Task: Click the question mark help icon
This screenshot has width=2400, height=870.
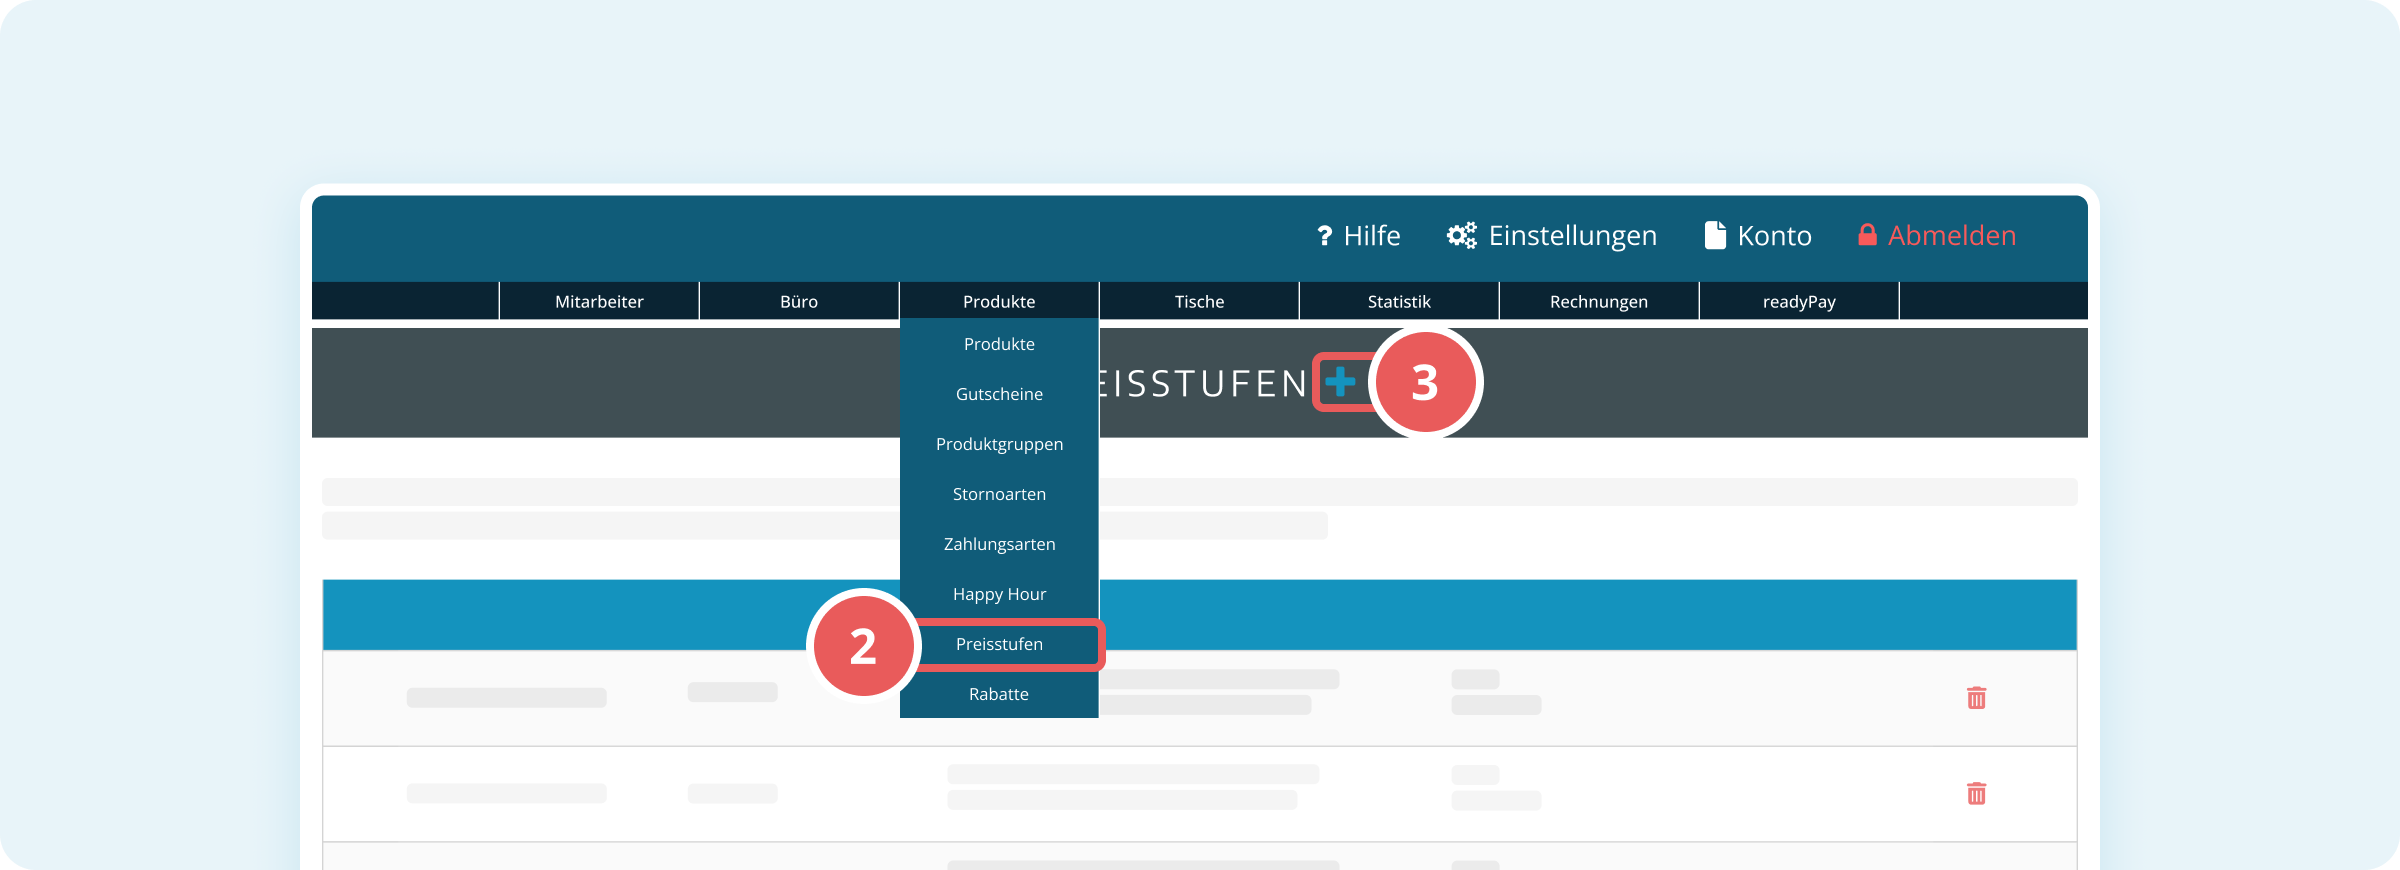Action: click(x=1325, y=236)
